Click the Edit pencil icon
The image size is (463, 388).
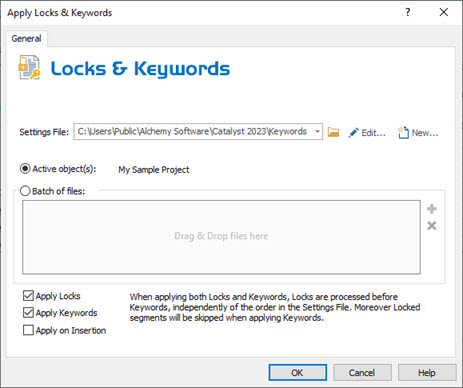[353, 133]
